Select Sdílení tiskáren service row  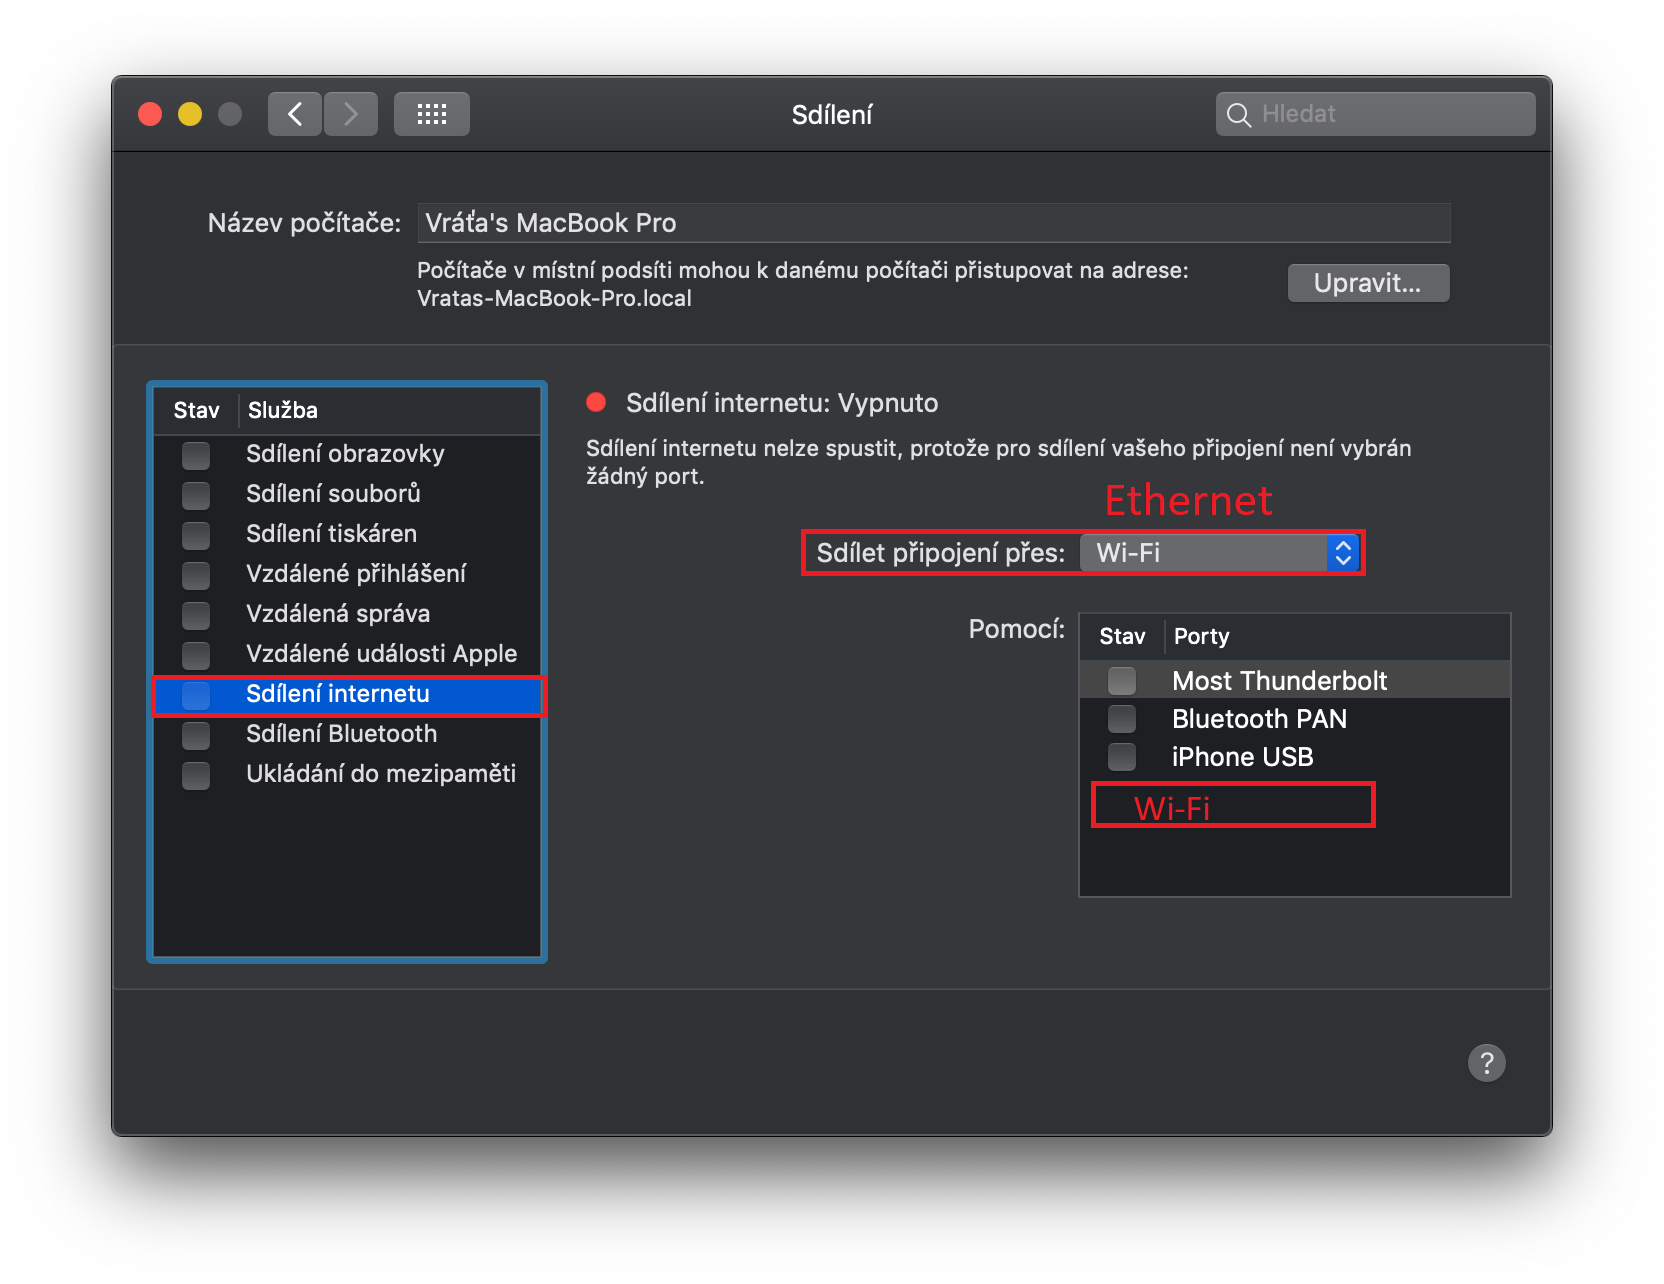pyautogui.click(x=347, y=534)
